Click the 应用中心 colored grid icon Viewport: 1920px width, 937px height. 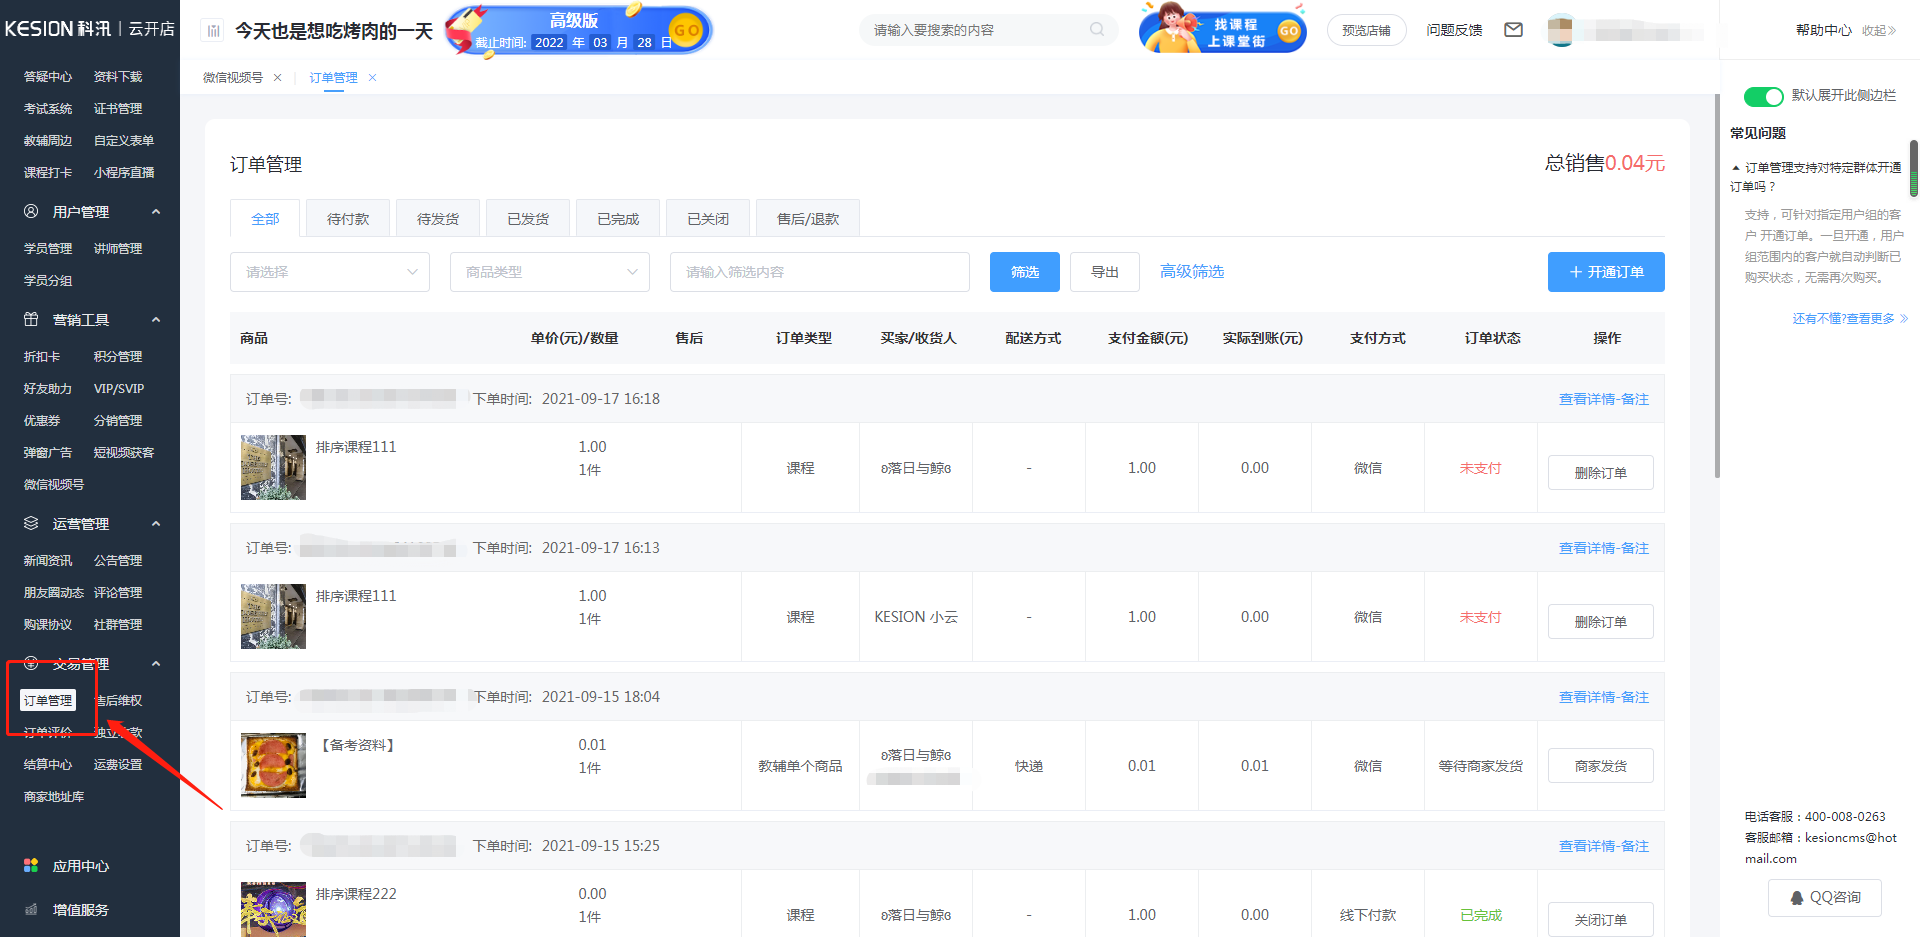[31, 865]
